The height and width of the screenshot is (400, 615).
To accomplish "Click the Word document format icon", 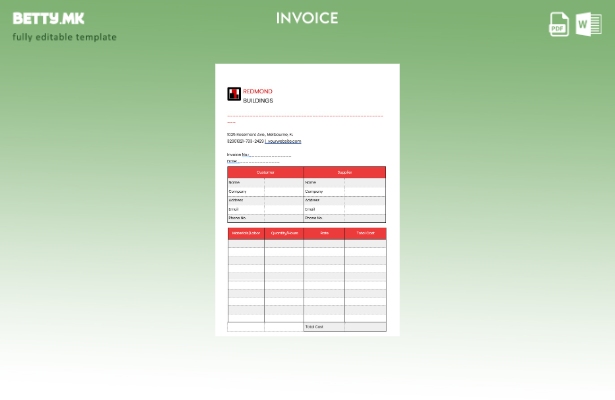I will (588, 24).
